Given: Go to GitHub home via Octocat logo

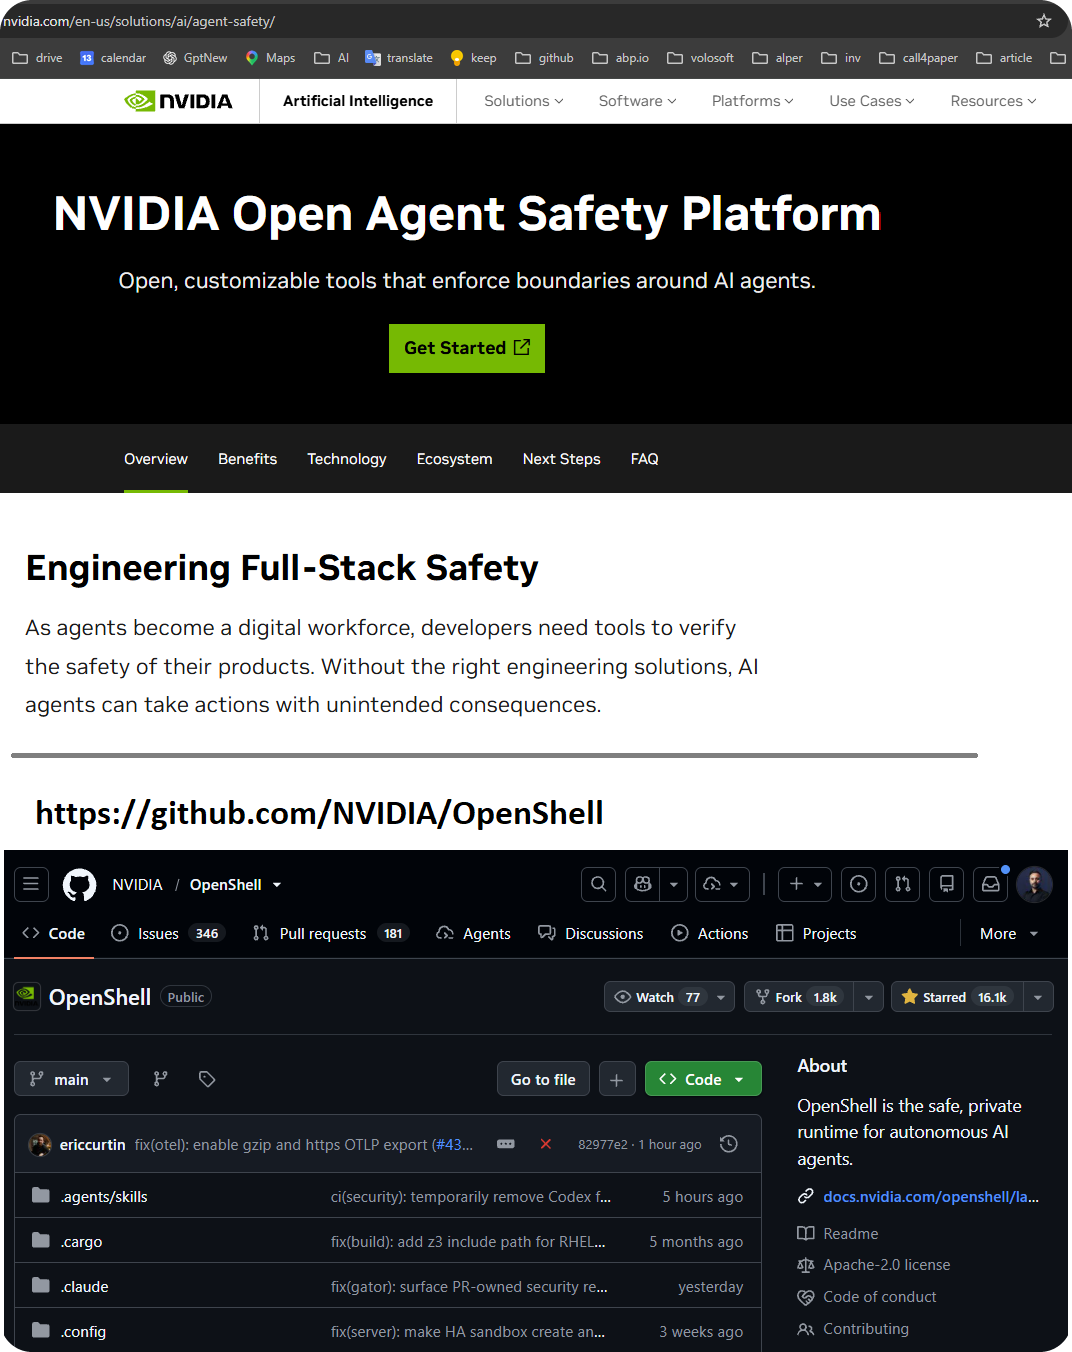Looking at the screenshot, I should coord(80,885).
